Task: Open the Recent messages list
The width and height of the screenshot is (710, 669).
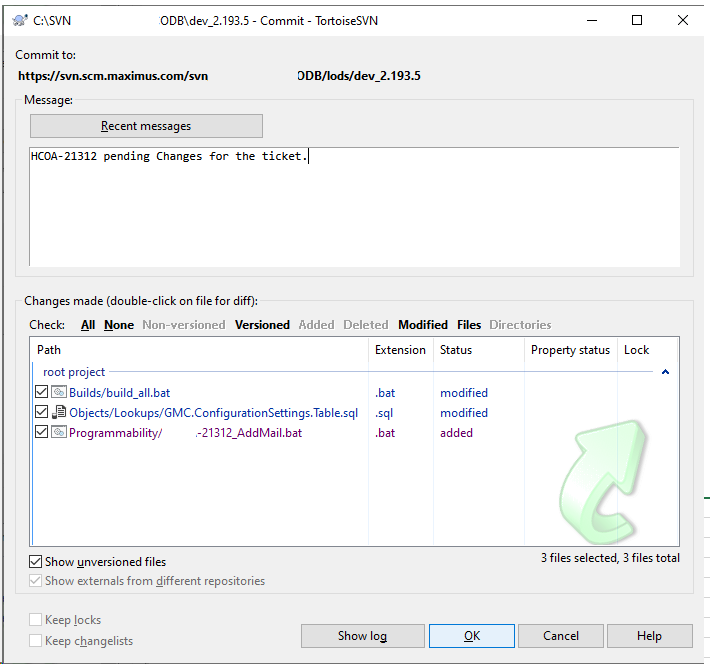Action: click(146, 126)
